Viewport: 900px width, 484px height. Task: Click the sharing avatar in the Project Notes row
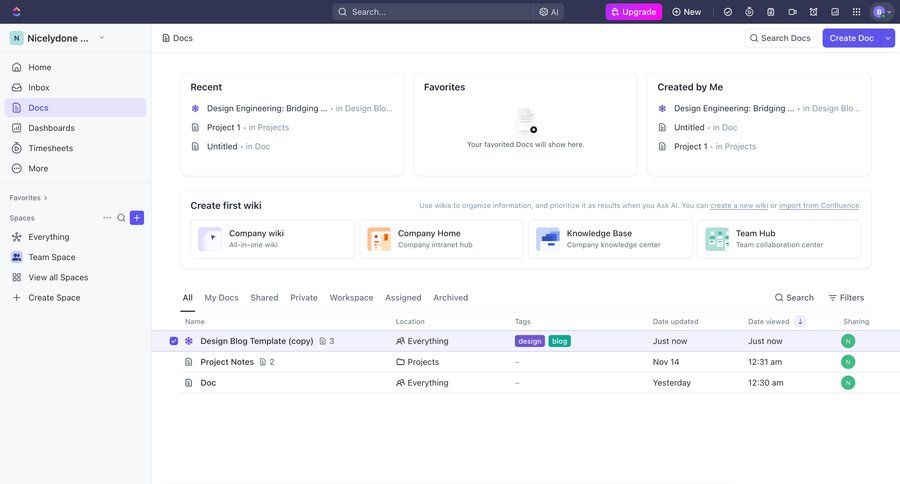pos(848,362)
